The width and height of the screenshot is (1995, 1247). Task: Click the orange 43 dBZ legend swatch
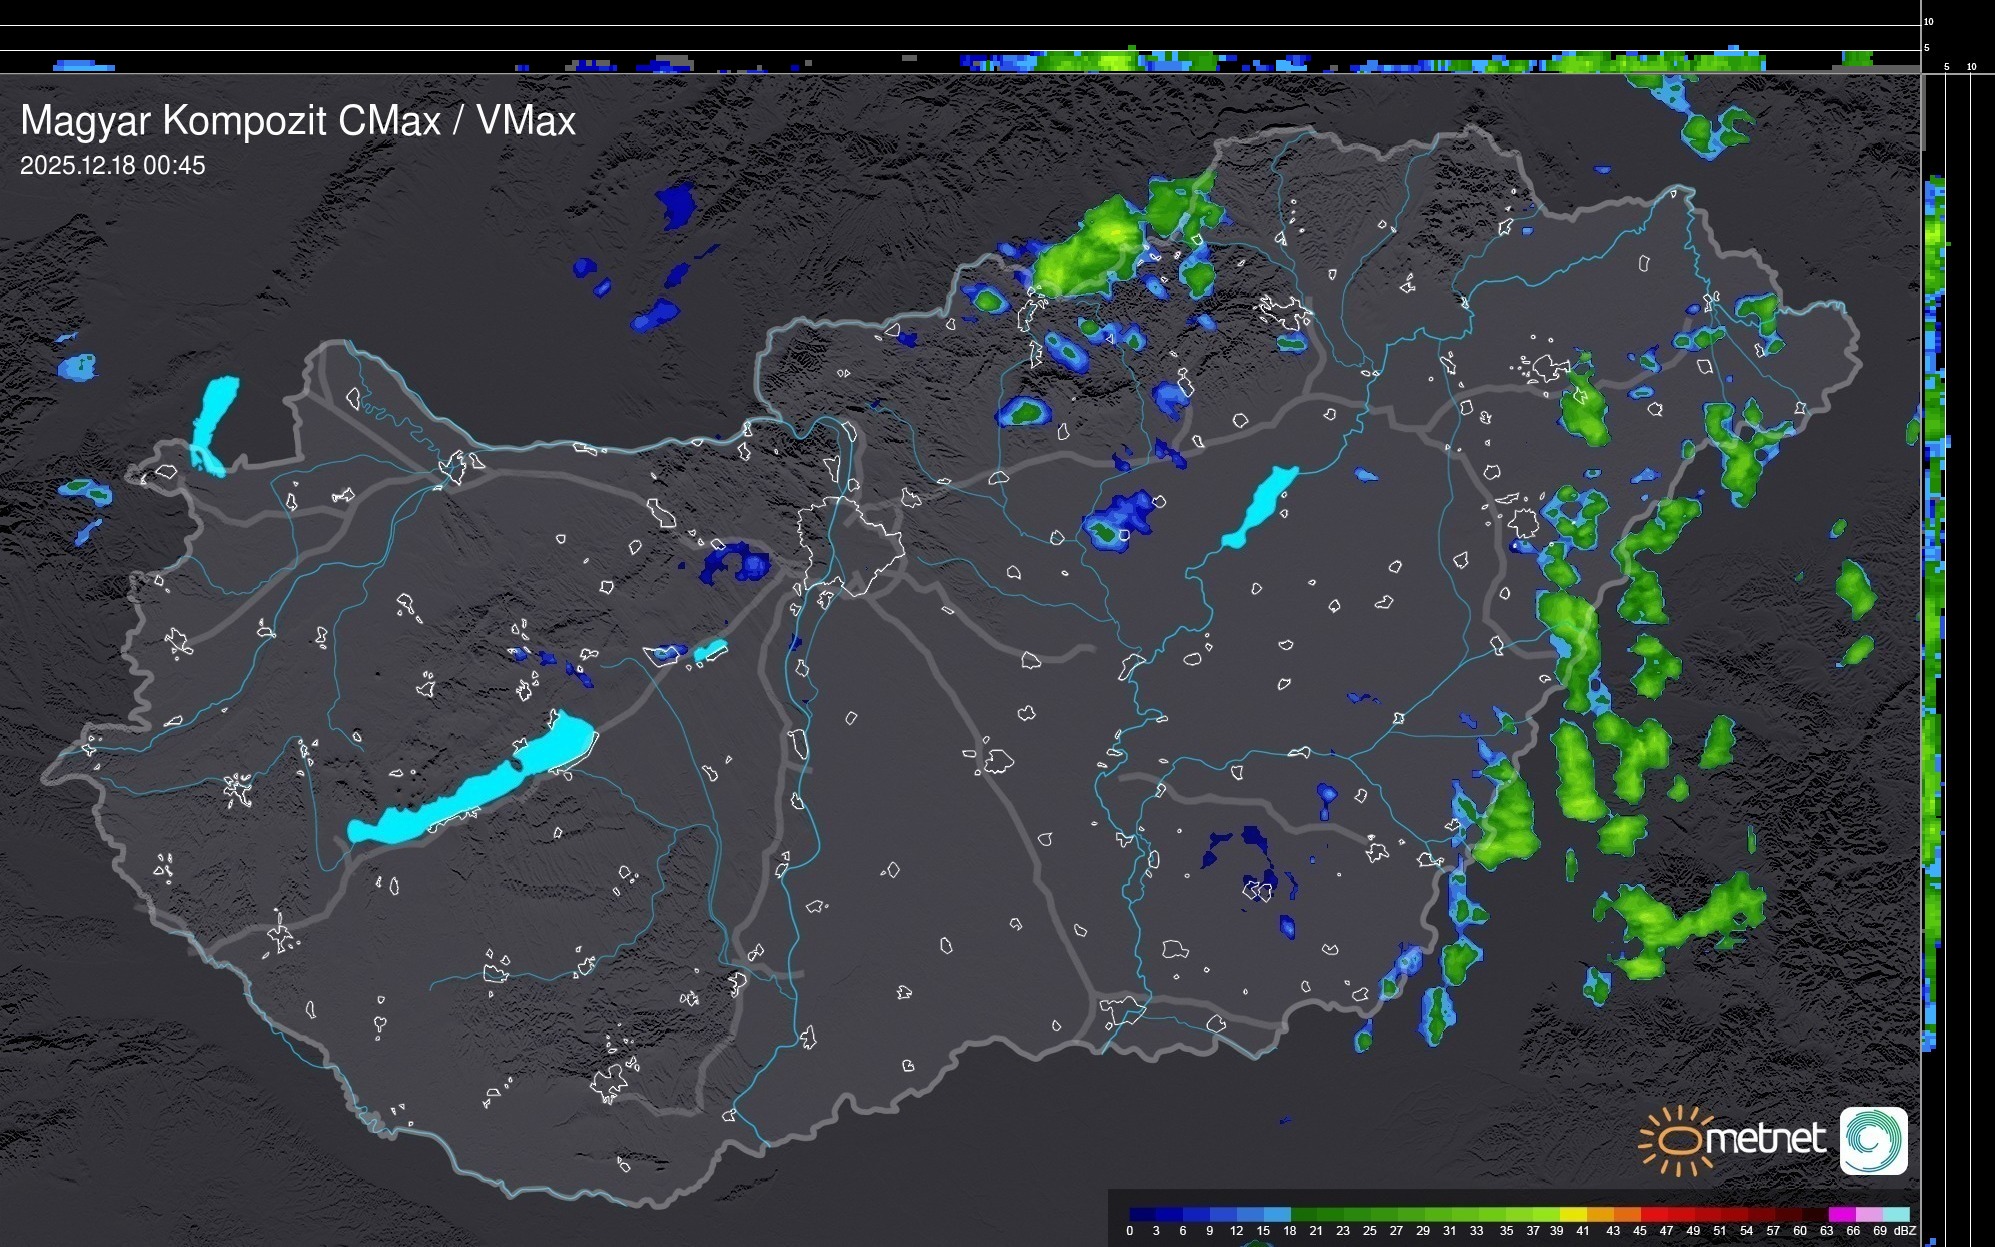(1626, 1214)
